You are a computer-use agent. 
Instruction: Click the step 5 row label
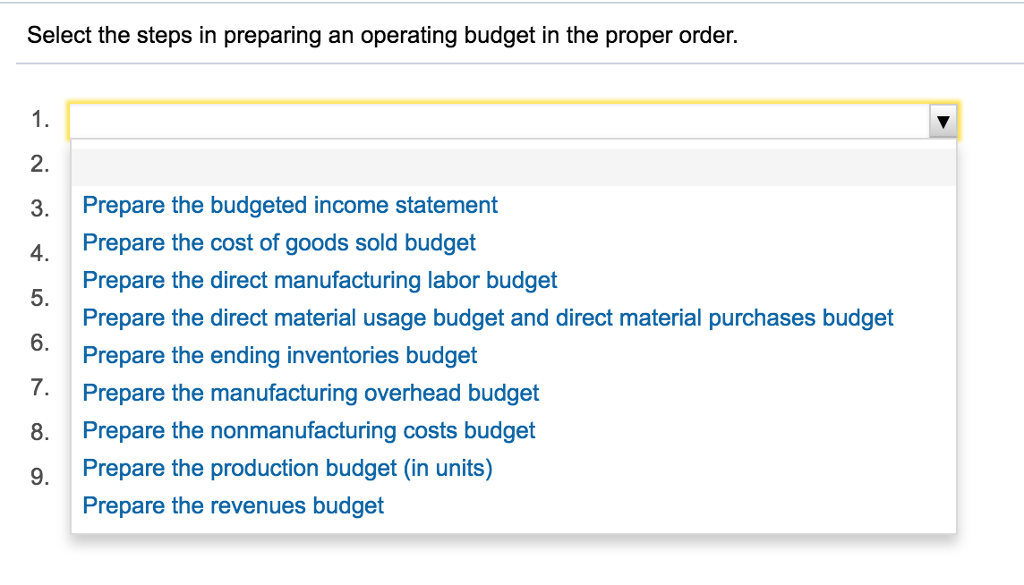tap(39, 298)
